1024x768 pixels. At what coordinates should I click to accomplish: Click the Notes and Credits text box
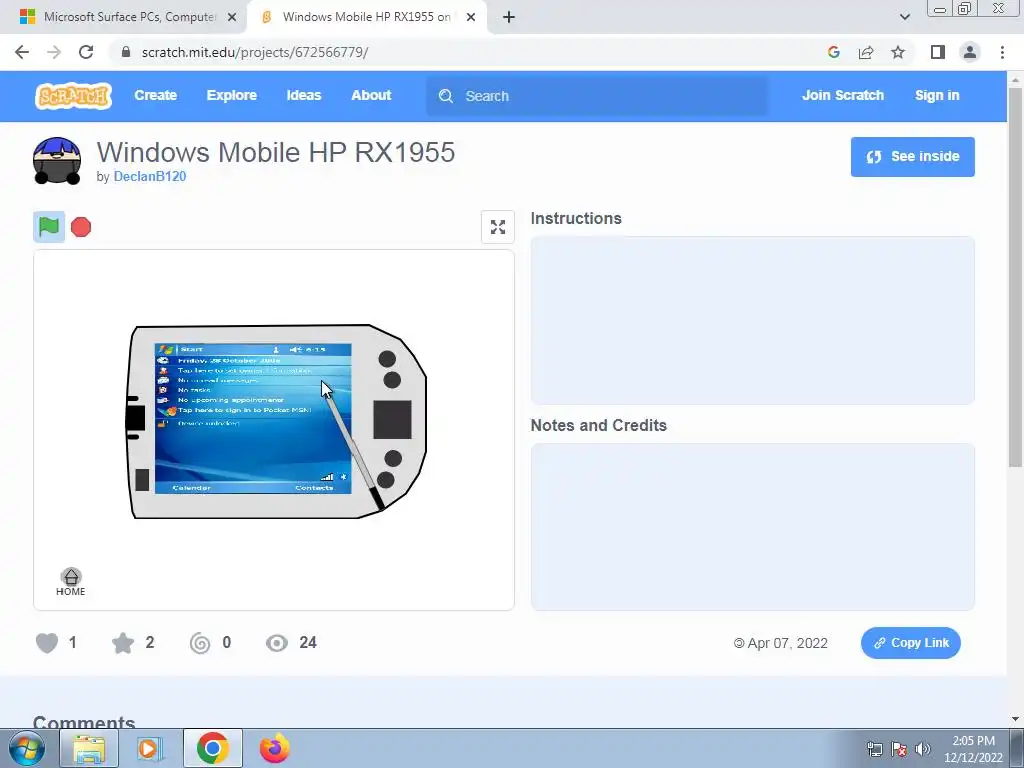(x=752, y=527)
